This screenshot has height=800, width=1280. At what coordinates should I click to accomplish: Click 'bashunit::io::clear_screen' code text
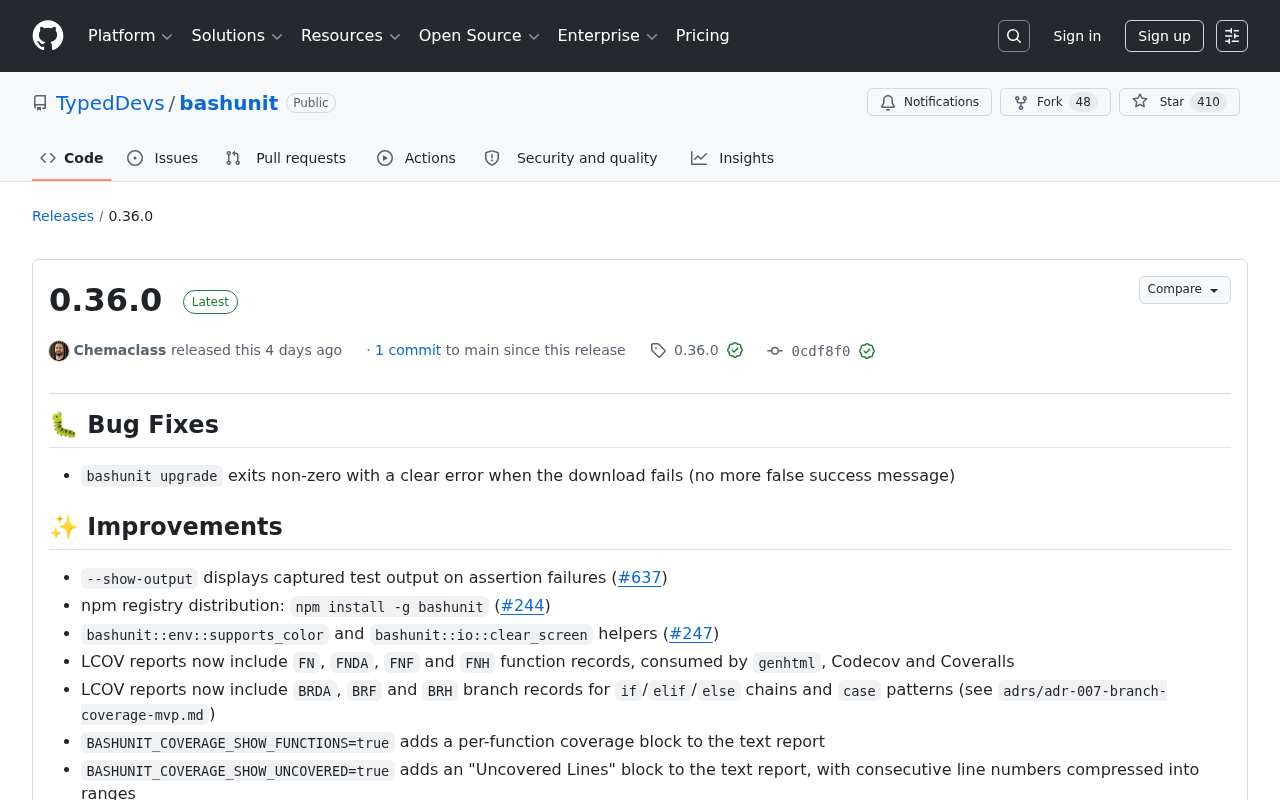[x=481, y=634]
